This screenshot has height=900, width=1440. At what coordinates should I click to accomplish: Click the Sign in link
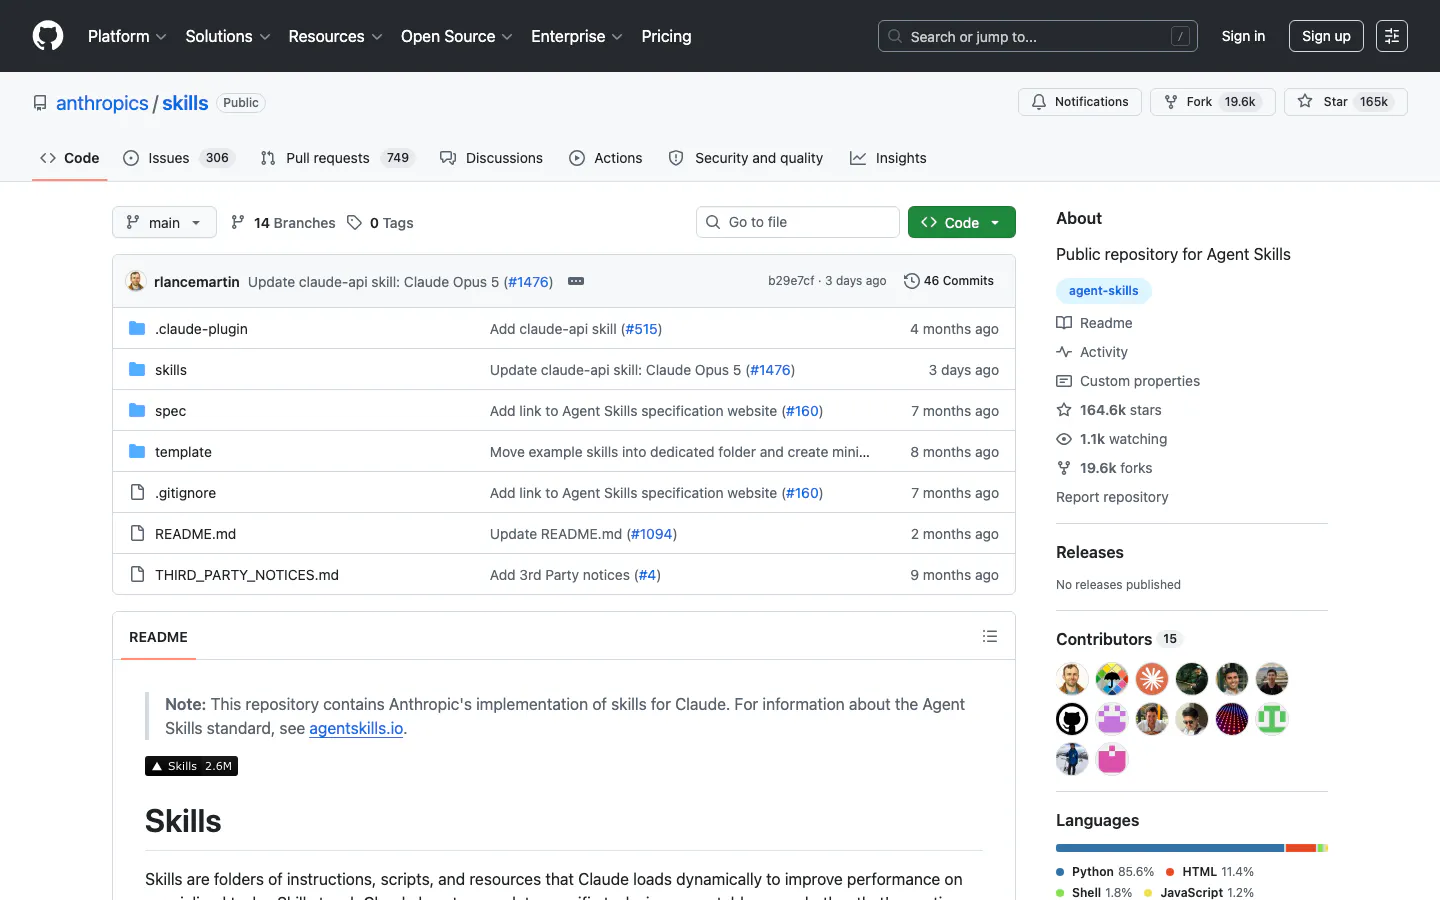tap(1243, 36)
